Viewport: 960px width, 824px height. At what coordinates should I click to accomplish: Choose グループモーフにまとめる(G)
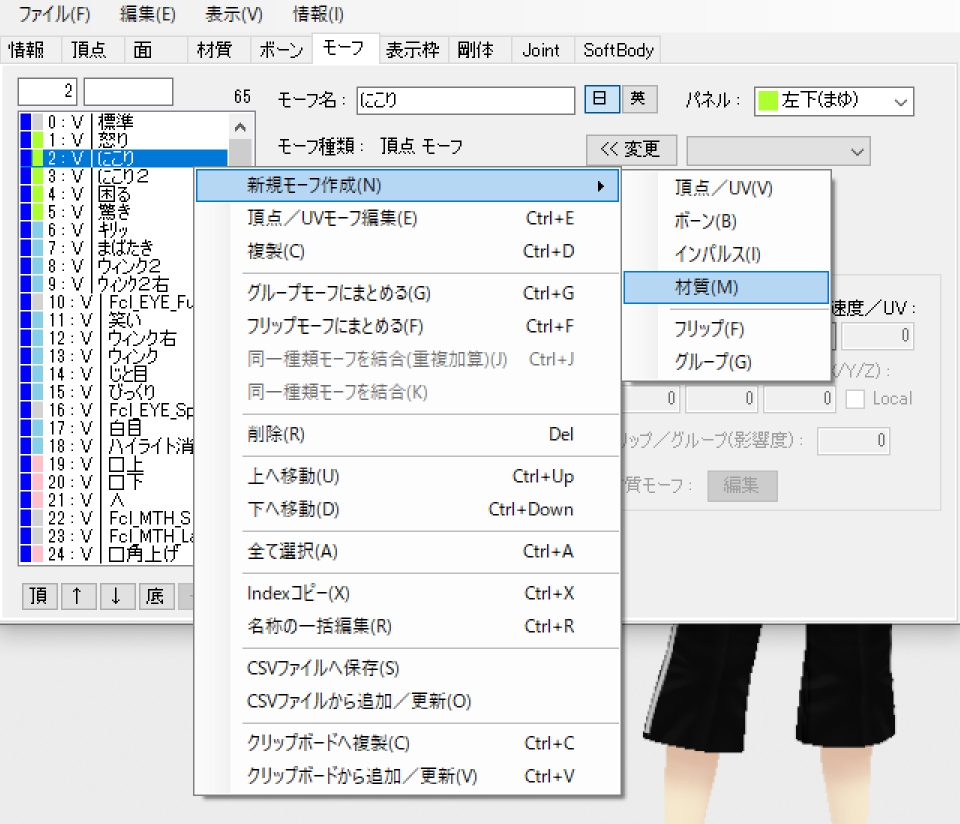407,293
